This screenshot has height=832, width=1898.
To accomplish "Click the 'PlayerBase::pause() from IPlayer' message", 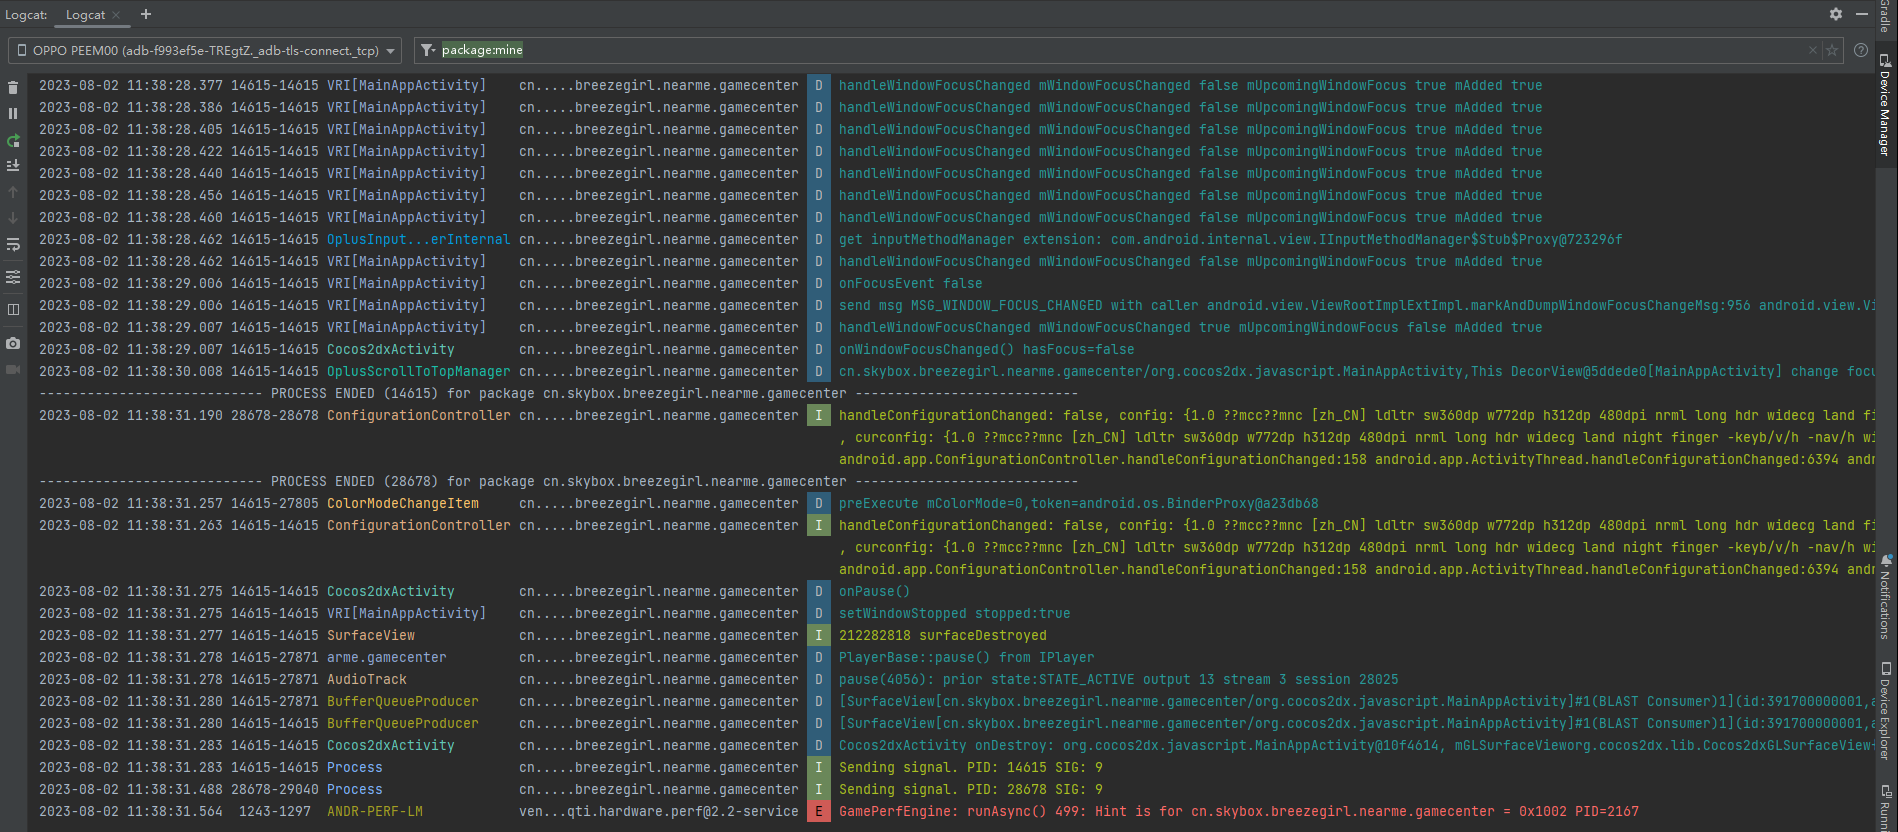I will point(966,657).
